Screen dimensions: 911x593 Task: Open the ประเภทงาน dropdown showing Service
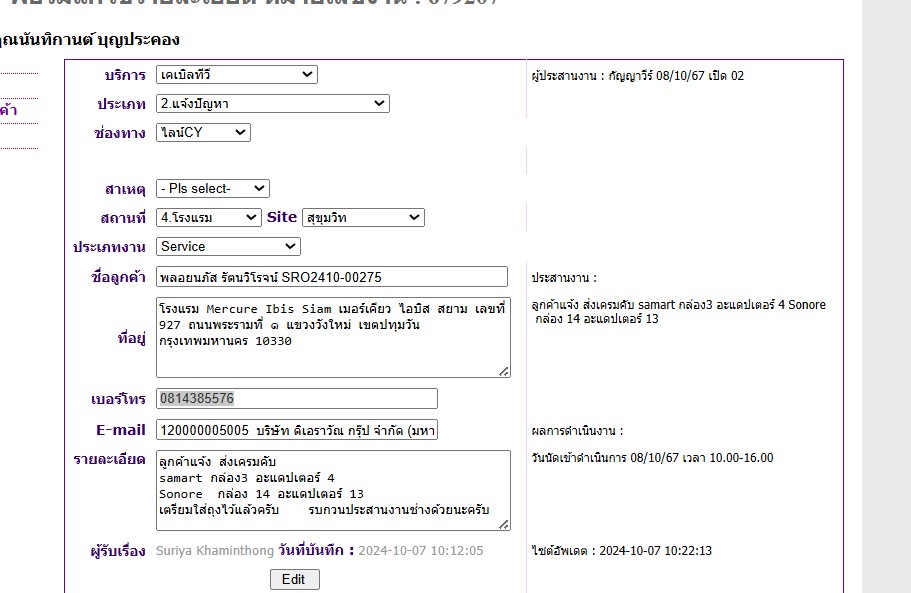[x=228, y=246]
